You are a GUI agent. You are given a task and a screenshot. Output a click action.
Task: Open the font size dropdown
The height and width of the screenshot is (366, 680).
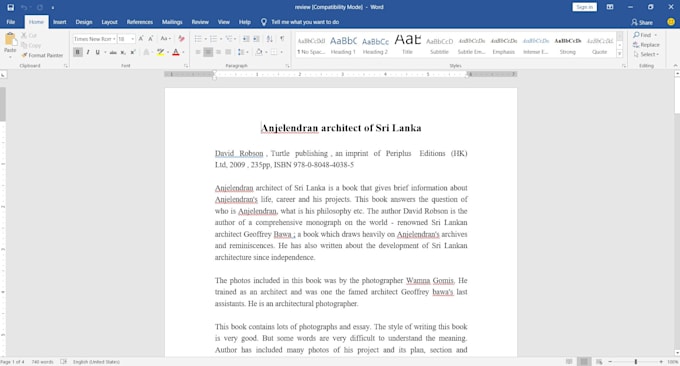(132, 39)
